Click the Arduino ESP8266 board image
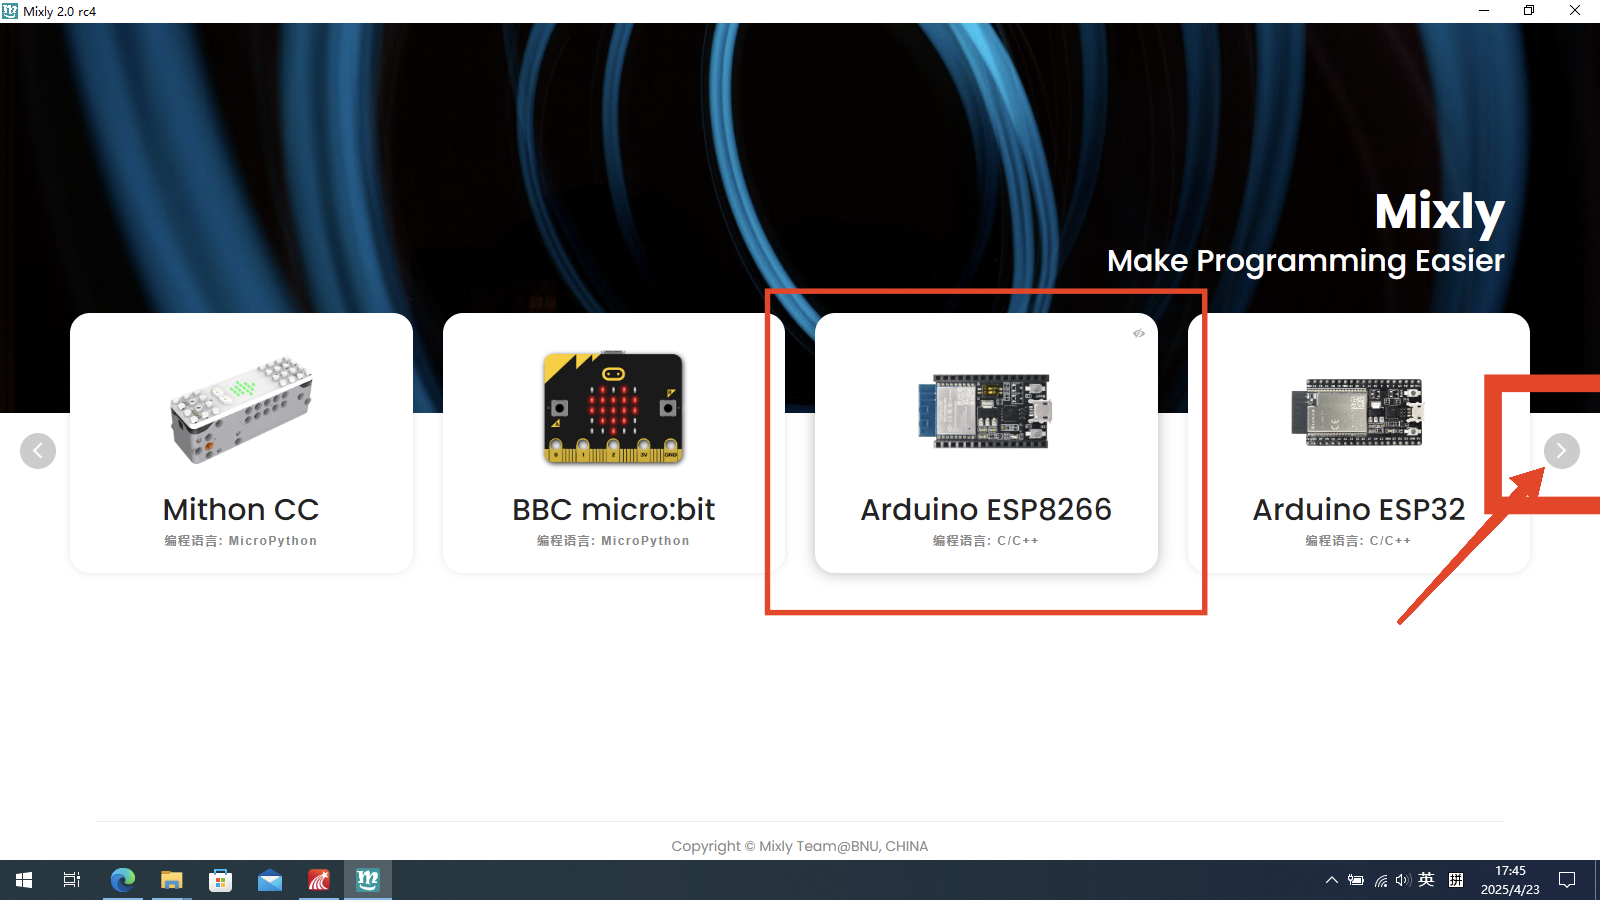This screenshot has height=900, width=1600. pyautogui.click(x=986, y=411)
